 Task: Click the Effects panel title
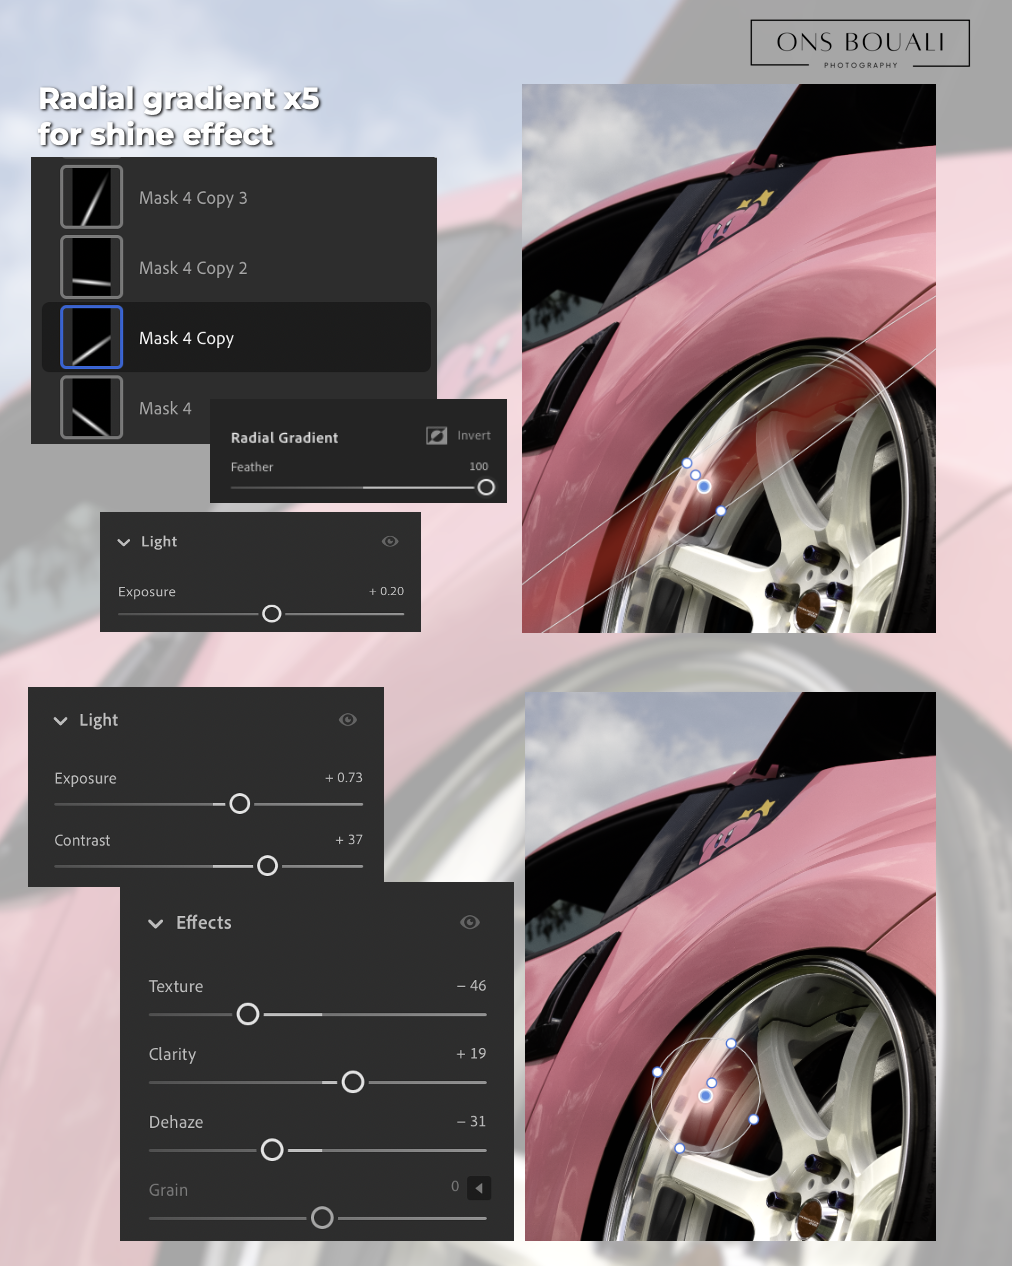204,922
